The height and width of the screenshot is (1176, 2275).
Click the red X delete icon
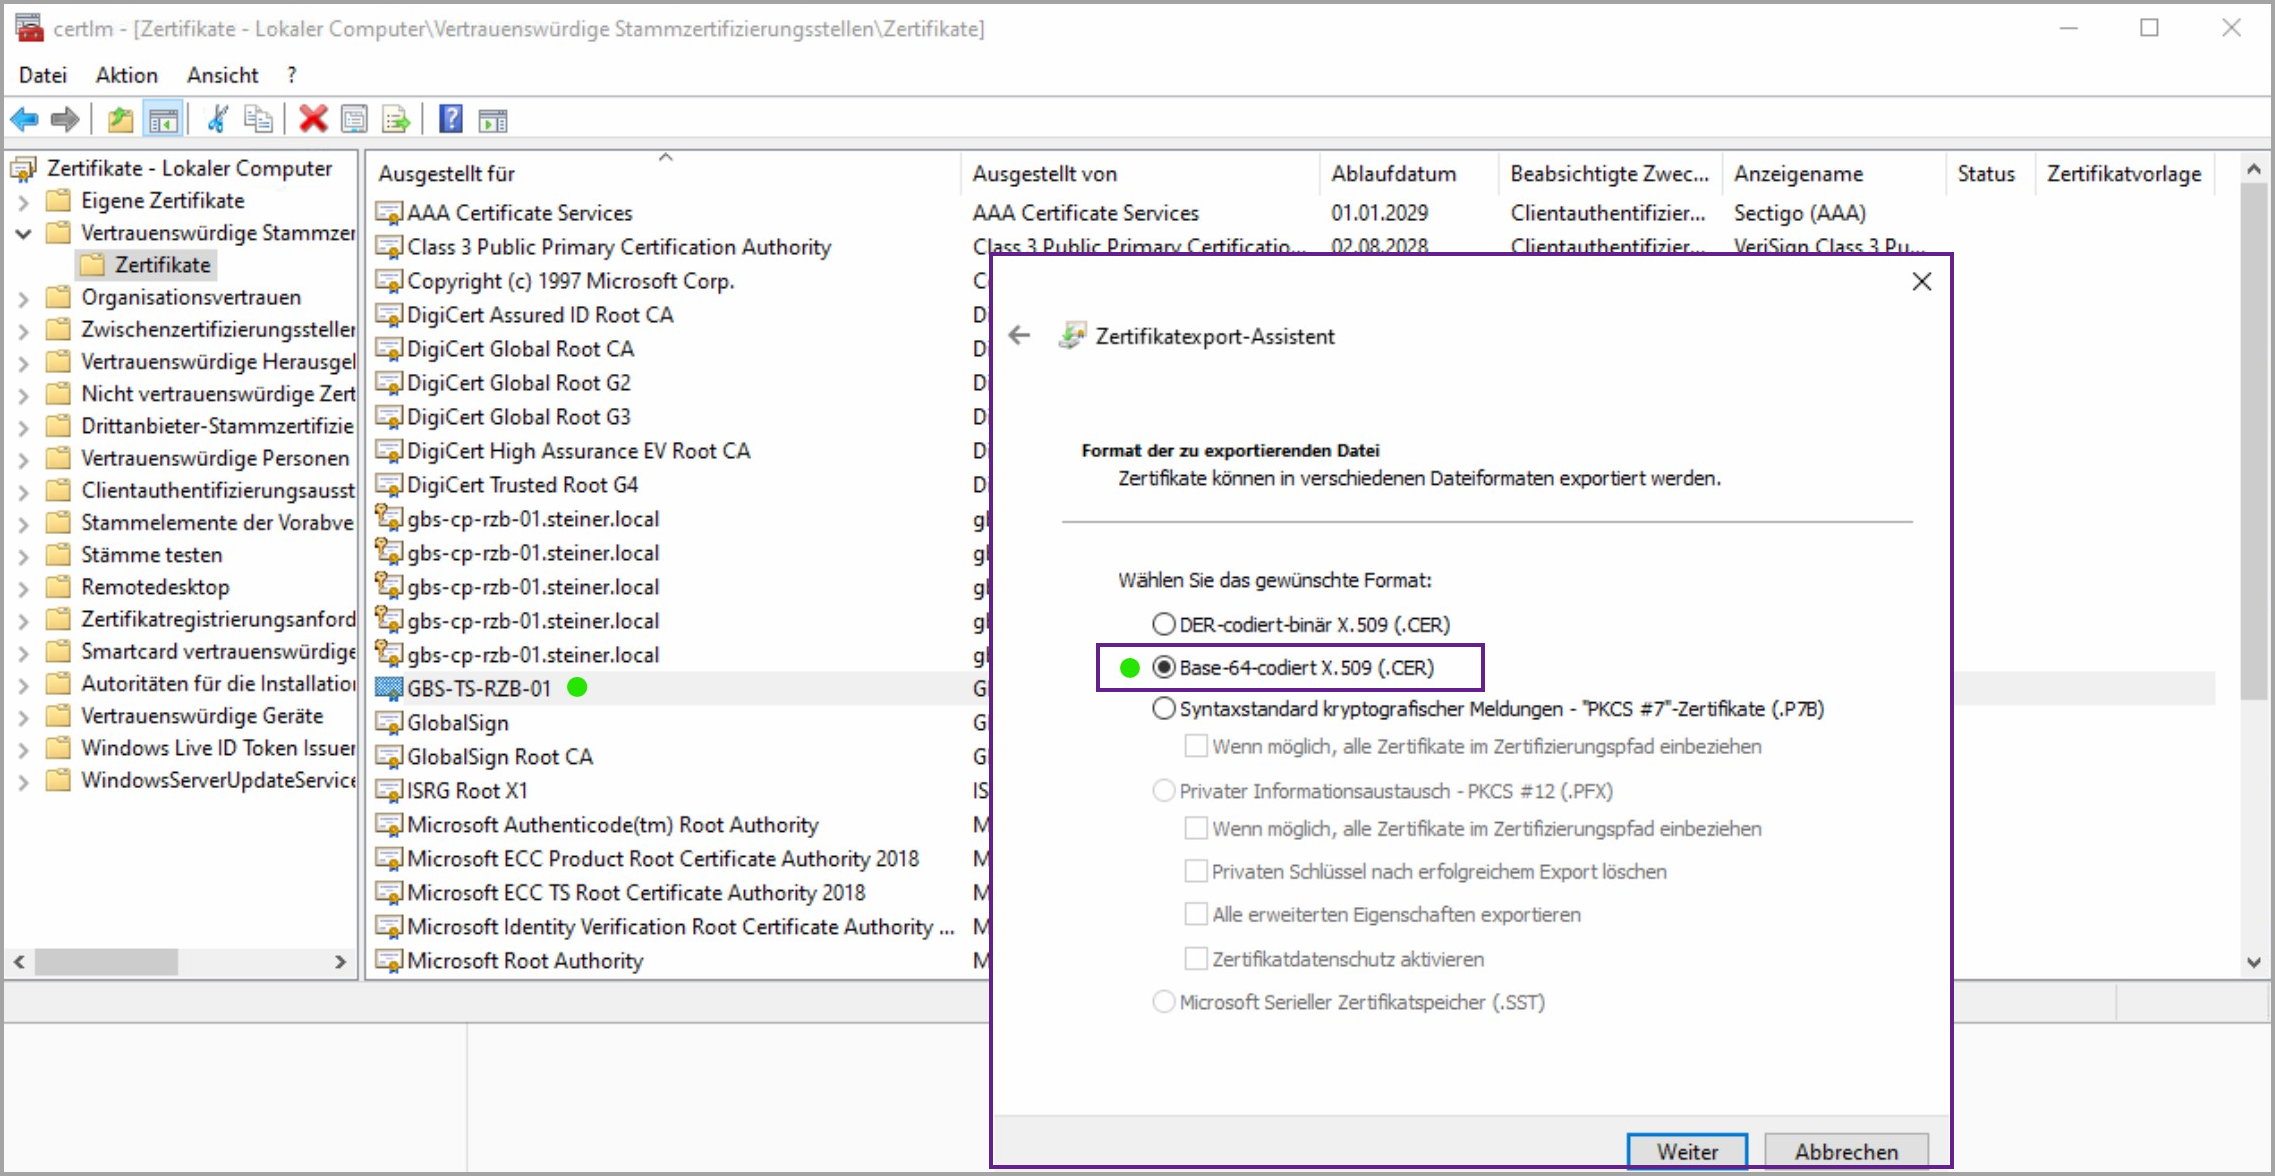pos(313,120)
